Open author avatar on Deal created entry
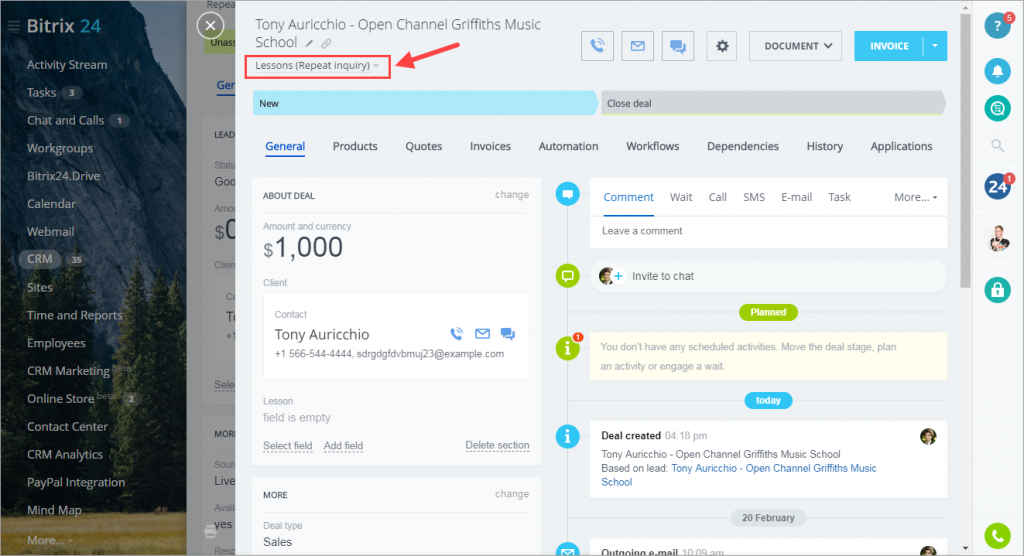This screenshot has height=556, width=1024. 928,436
